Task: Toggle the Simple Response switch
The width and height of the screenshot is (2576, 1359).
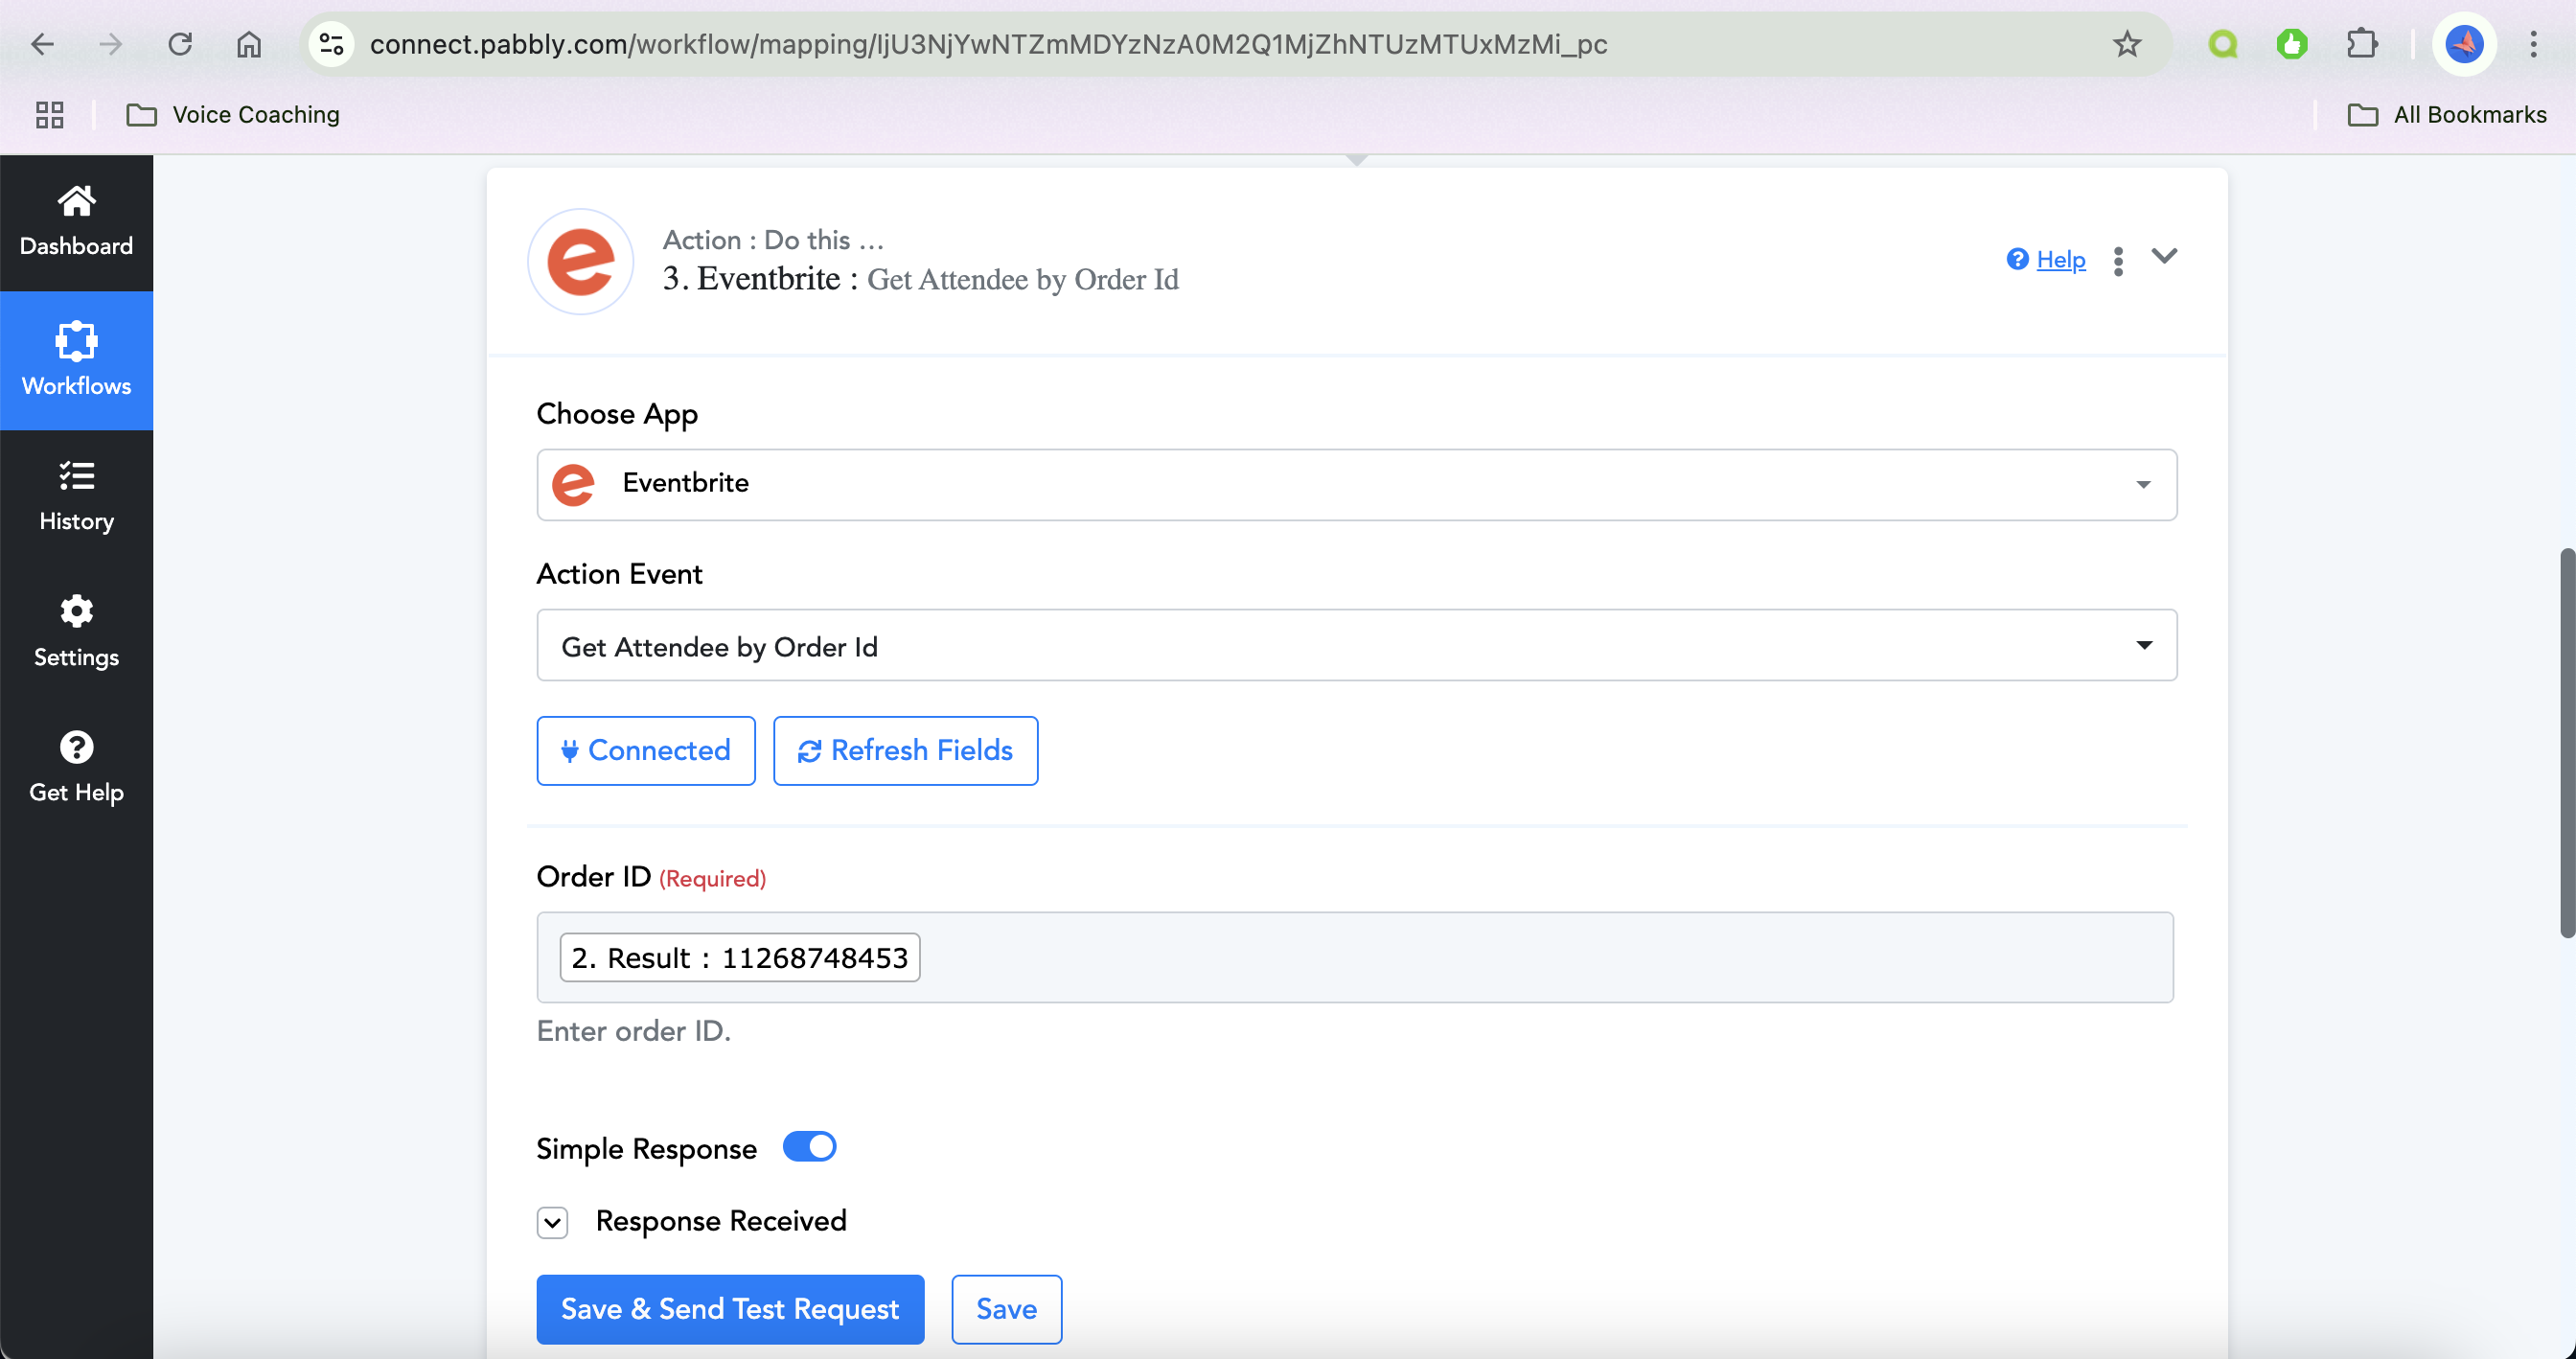Action: point(809,1147)
